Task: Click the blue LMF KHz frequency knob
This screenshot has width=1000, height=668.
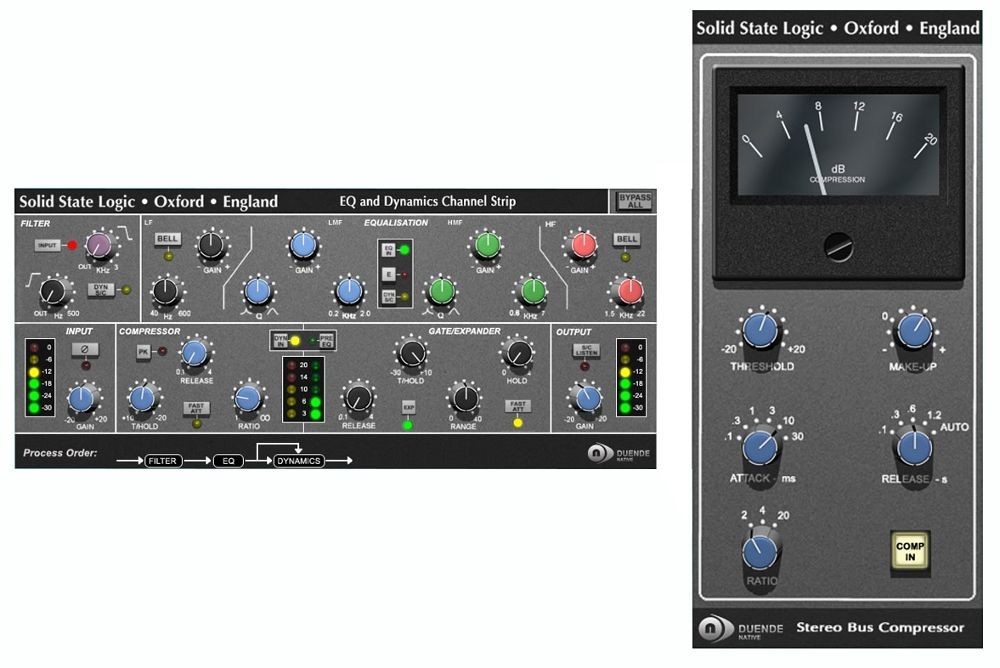Action: pyautogui.click(x=349, y=291)
